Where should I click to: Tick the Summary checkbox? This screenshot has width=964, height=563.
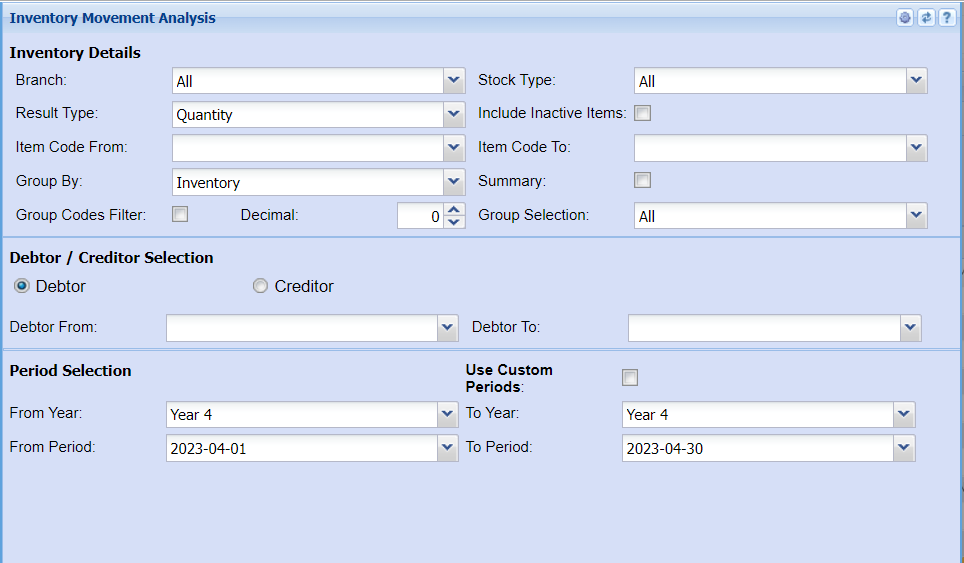643,180
